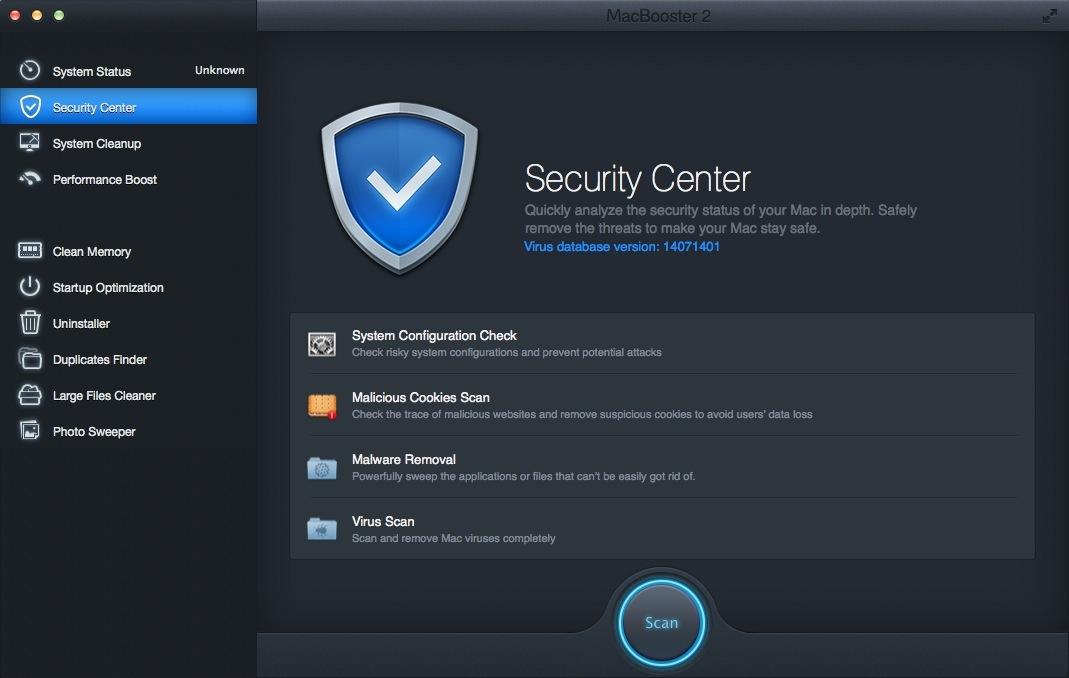The image size is (1069, 678).
Task: Click the Unknown status label
Action: click(x=219, y=70)
